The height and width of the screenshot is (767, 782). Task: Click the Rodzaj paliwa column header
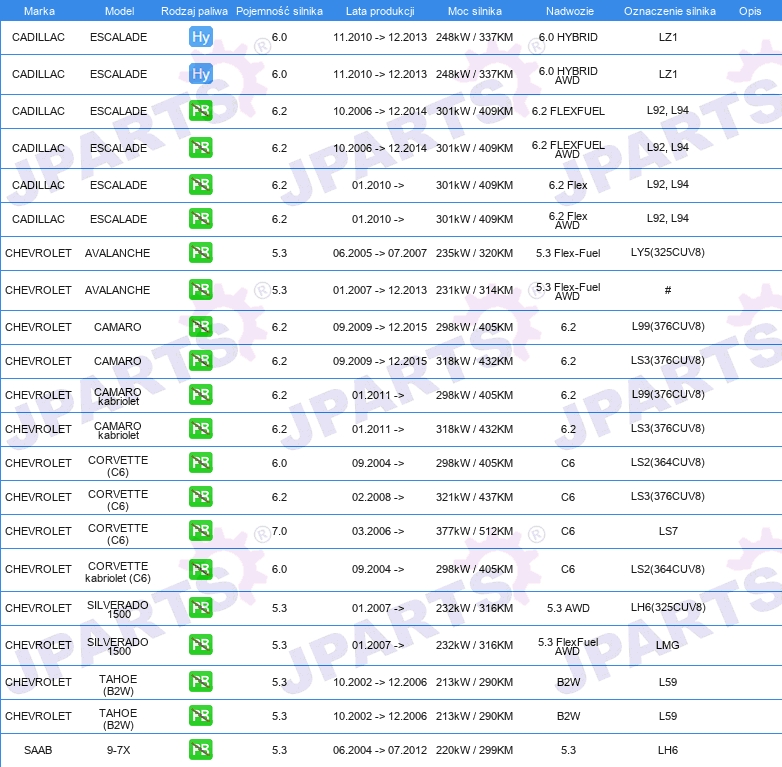pyautogui.click(x=194, y=11)
